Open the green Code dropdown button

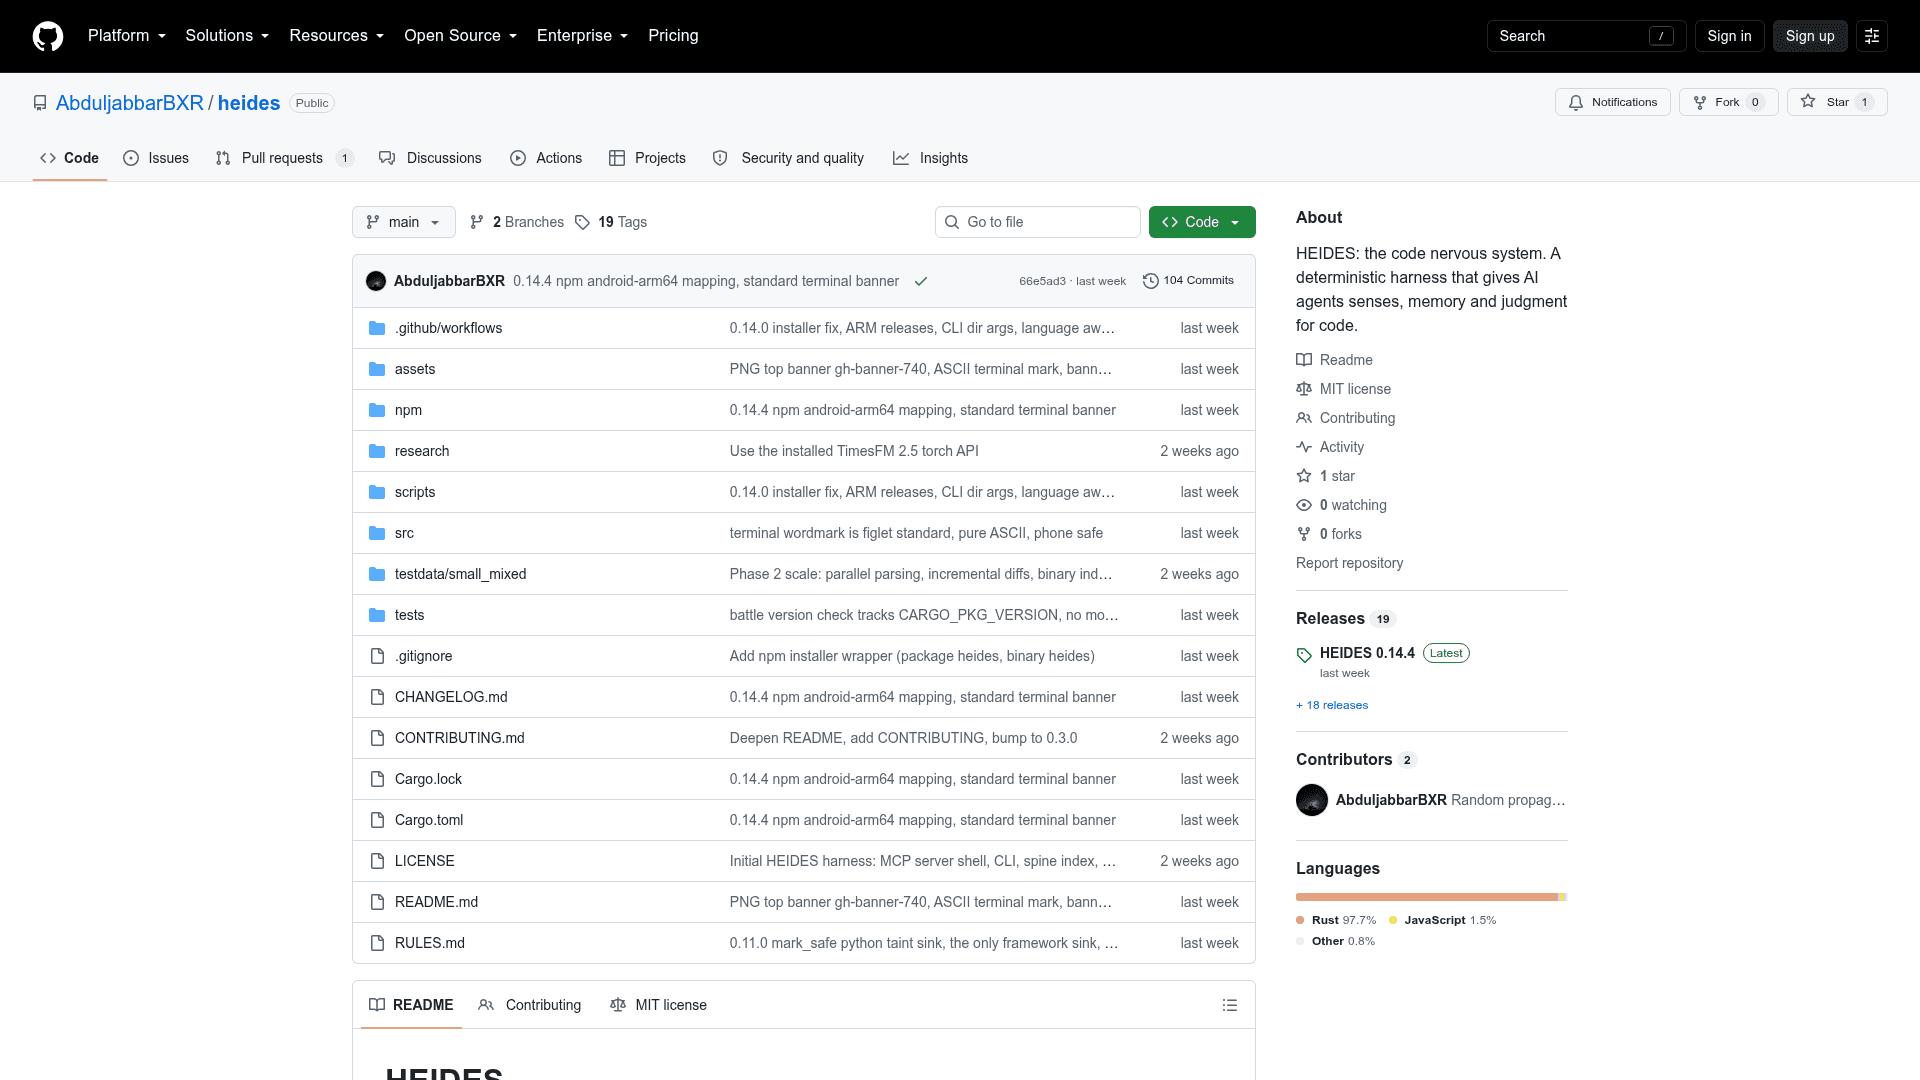(x=1202, y=222)
